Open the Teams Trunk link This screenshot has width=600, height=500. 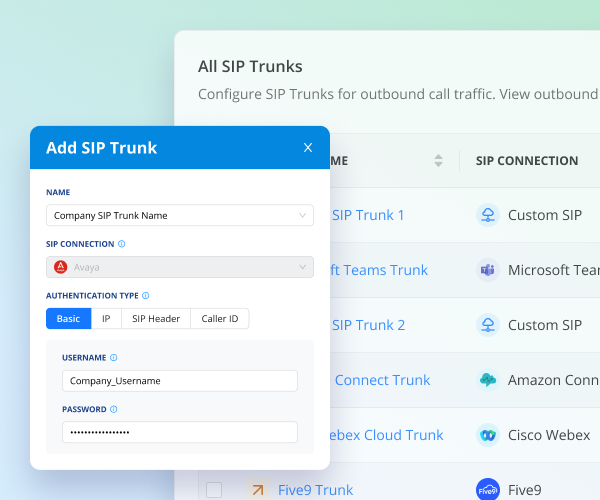click(x=379, y=270)
